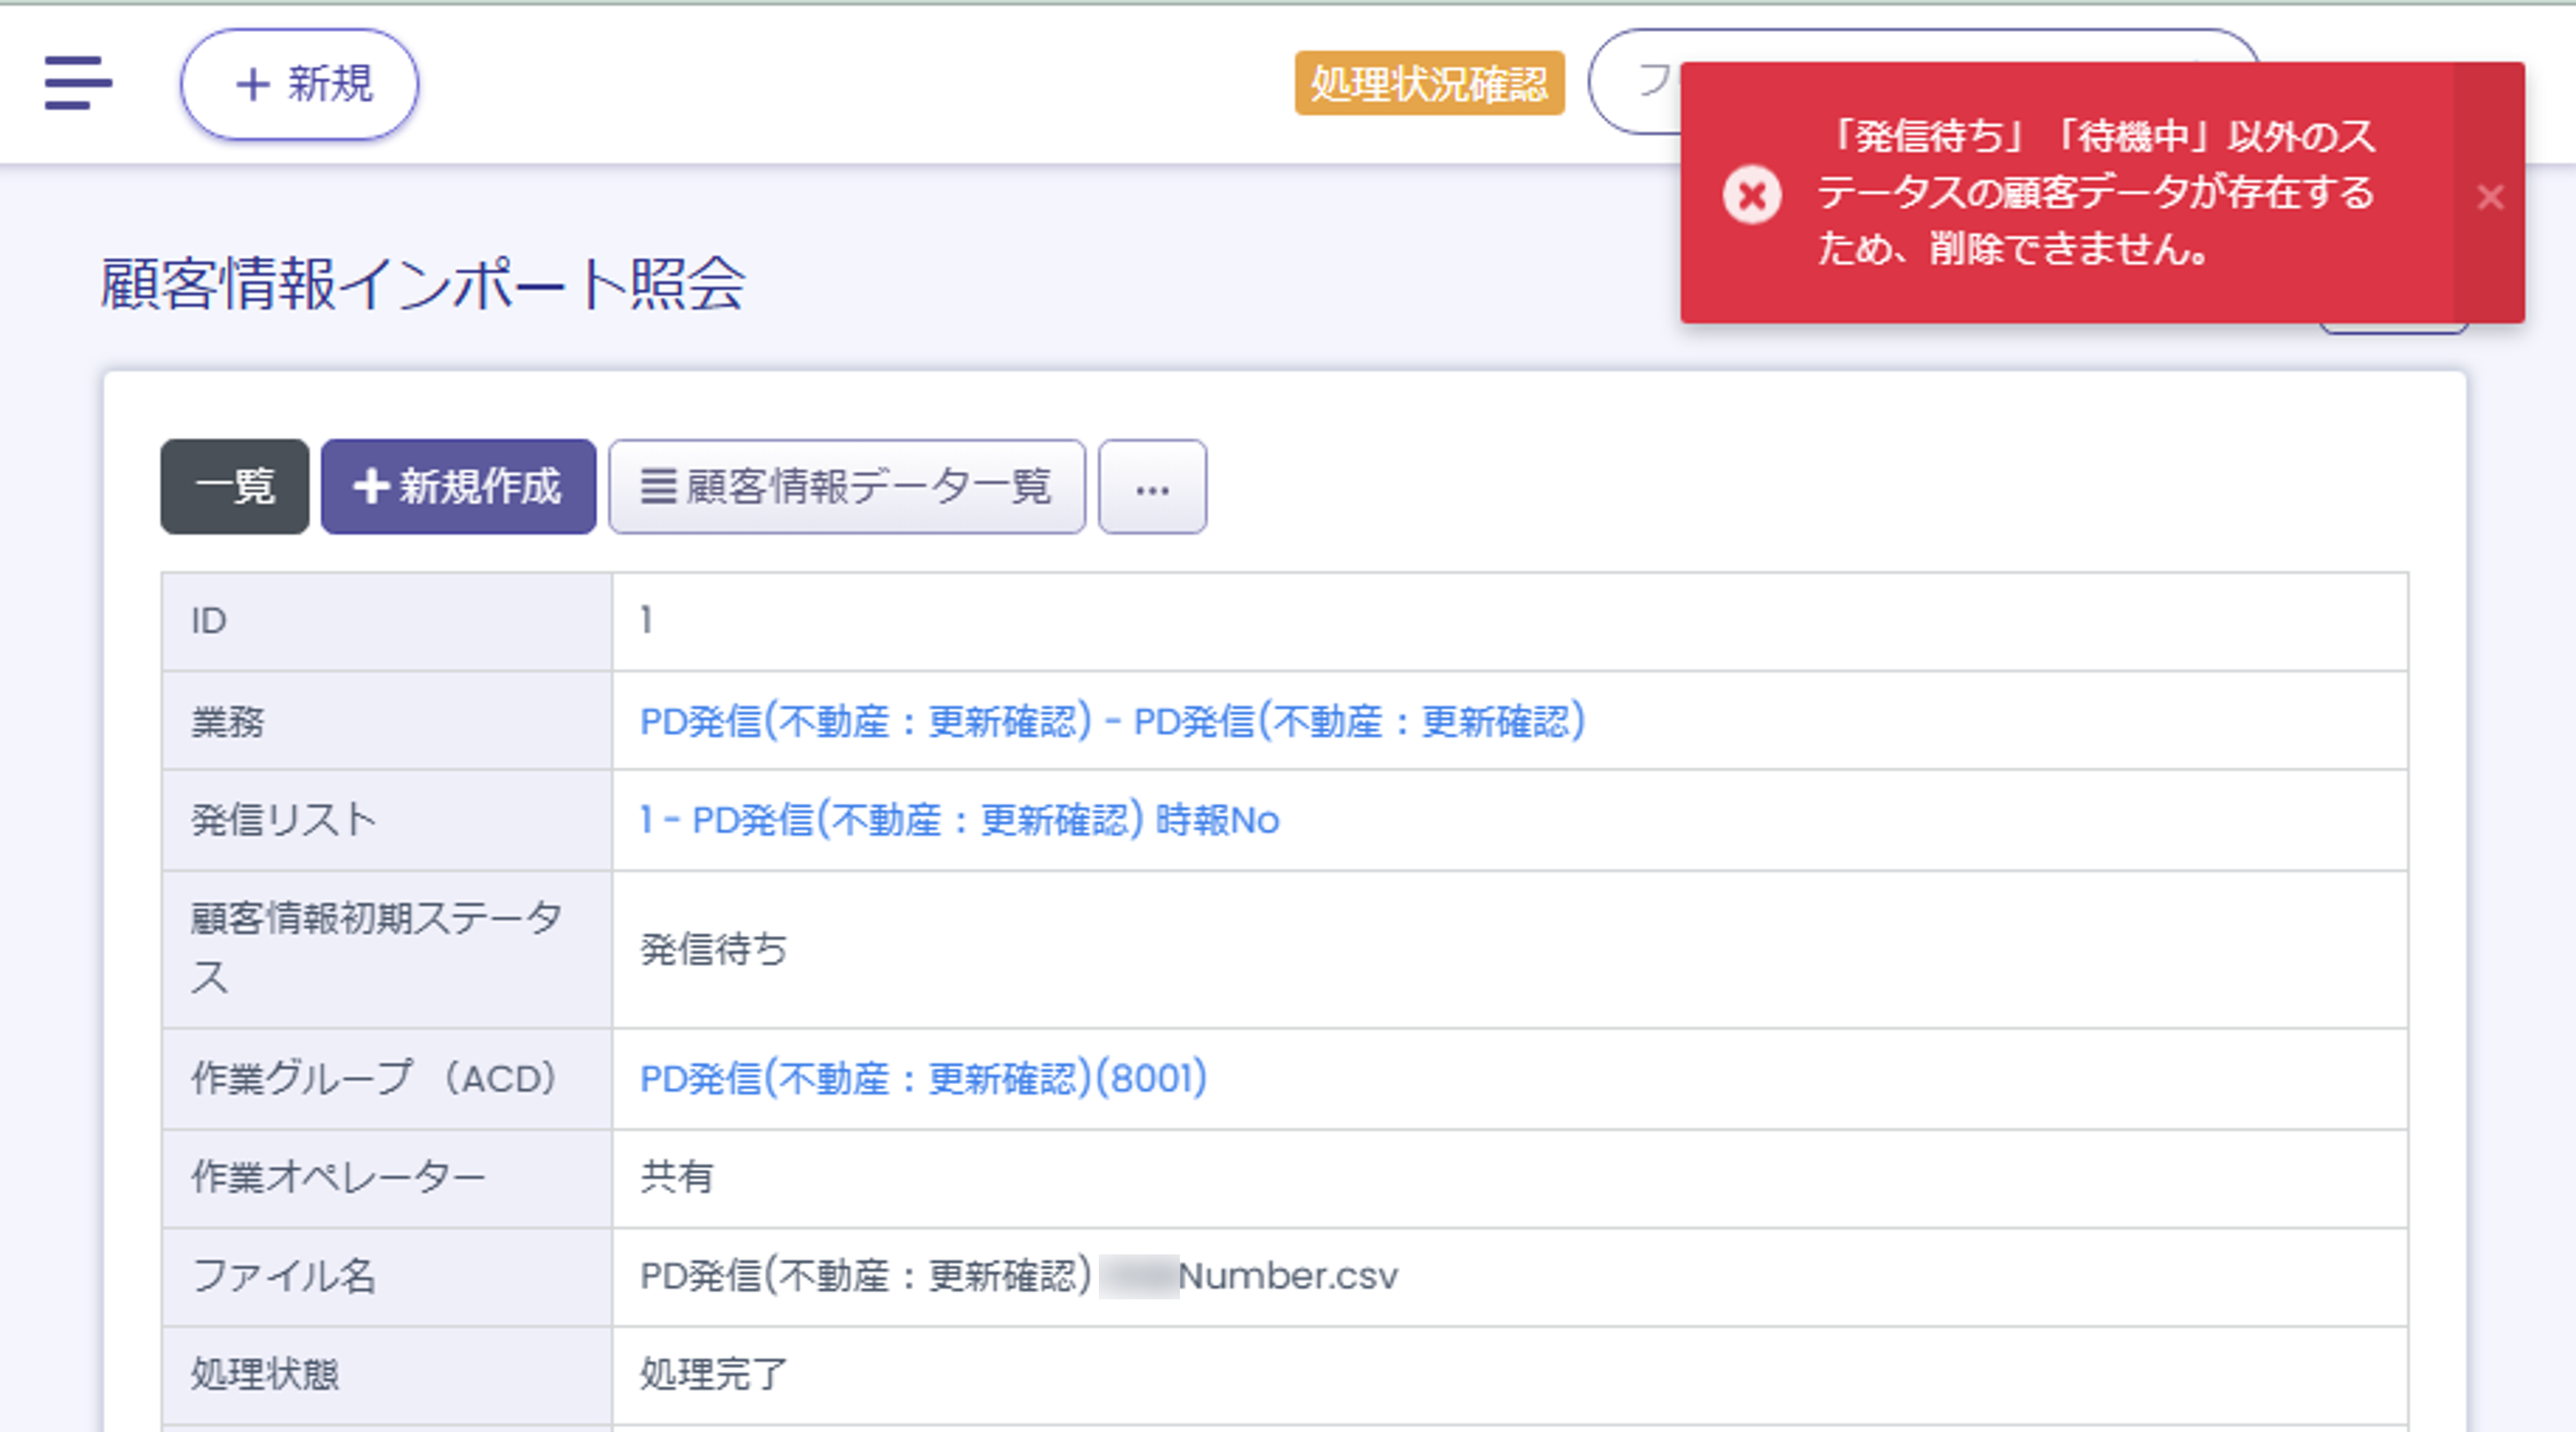This screenshot has width=2576, height=1432.
Task: Click the ID value cell showing 1
Action: point(647,621)
